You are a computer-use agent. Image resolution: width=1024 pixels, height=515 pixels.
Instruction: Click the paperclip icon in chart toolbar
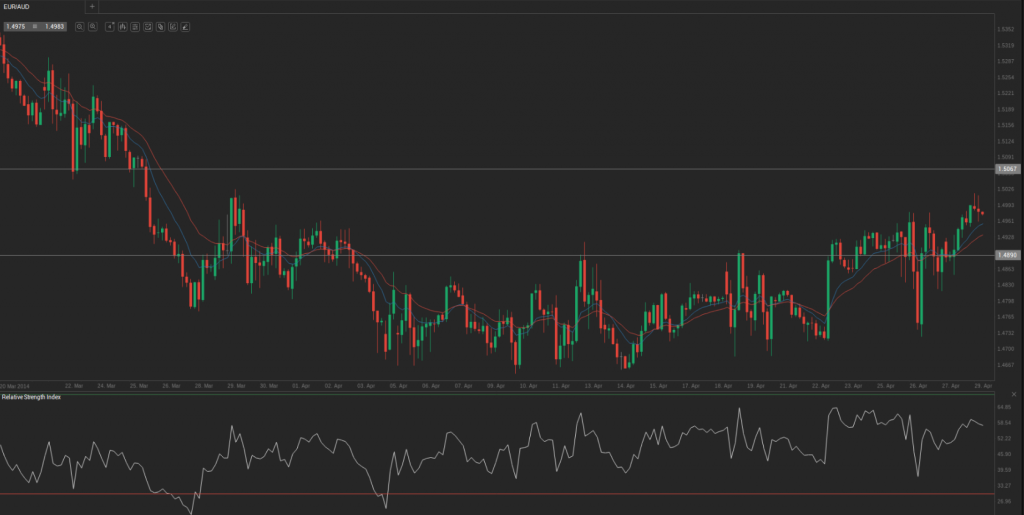160,26
